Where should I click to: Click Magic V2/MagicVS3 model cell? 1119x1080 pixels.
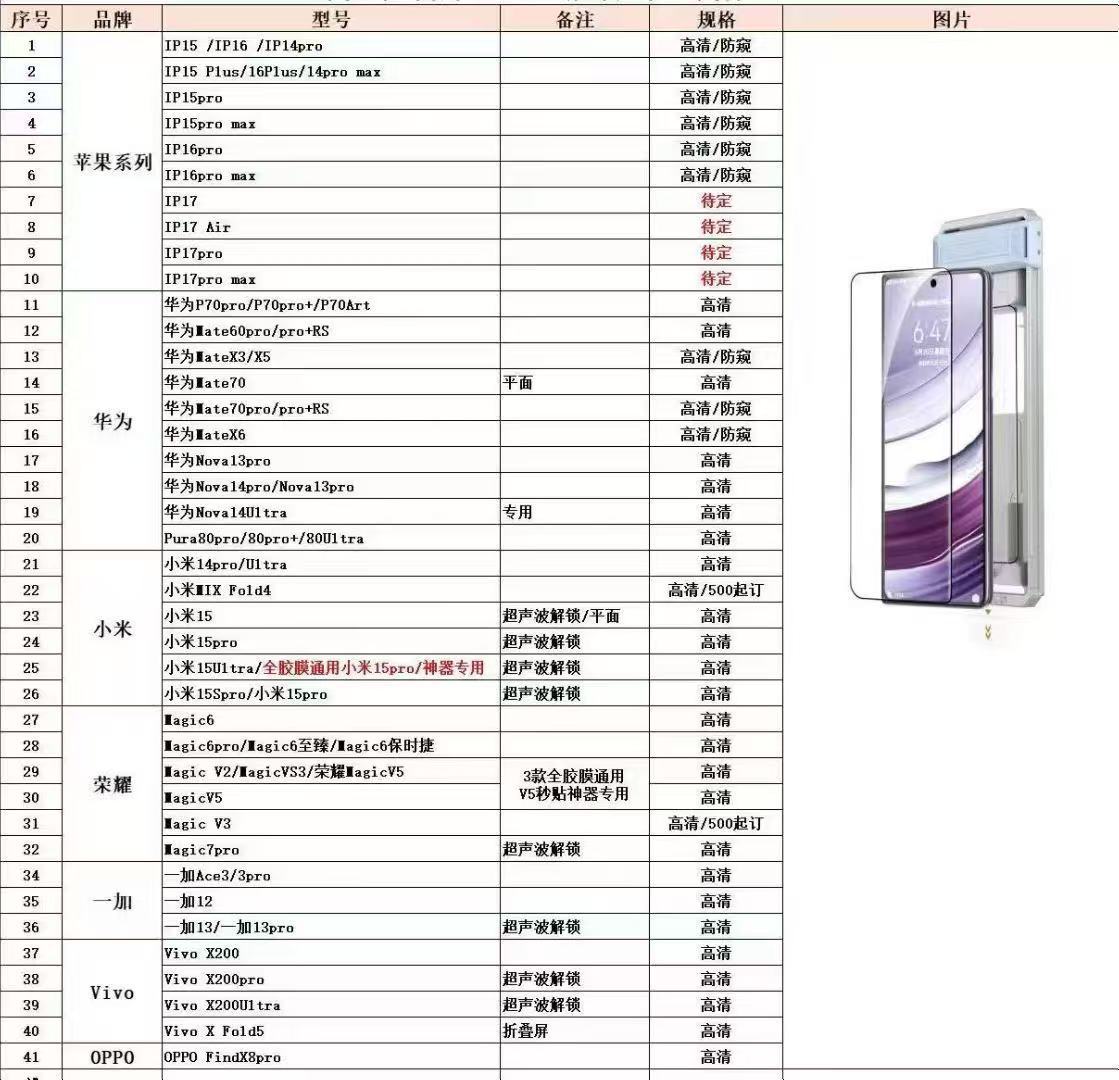pyautogui.click(x=331, y=772)
